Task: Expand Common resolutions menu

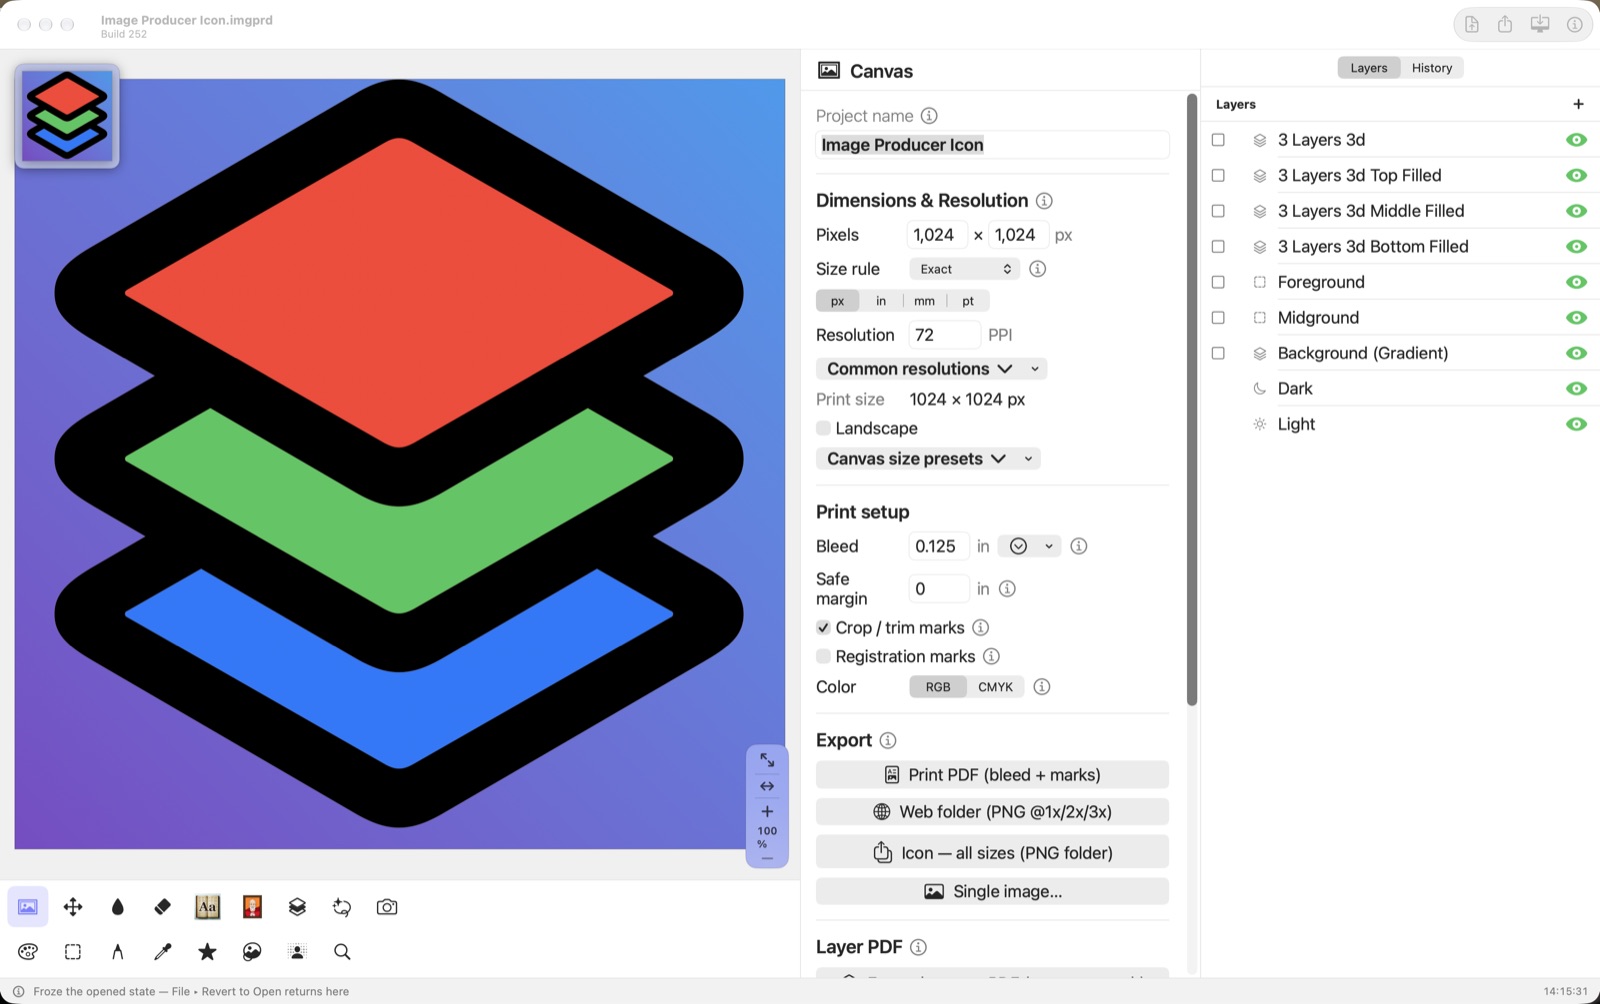Action: pyautogui.click(x=931, y=369)
